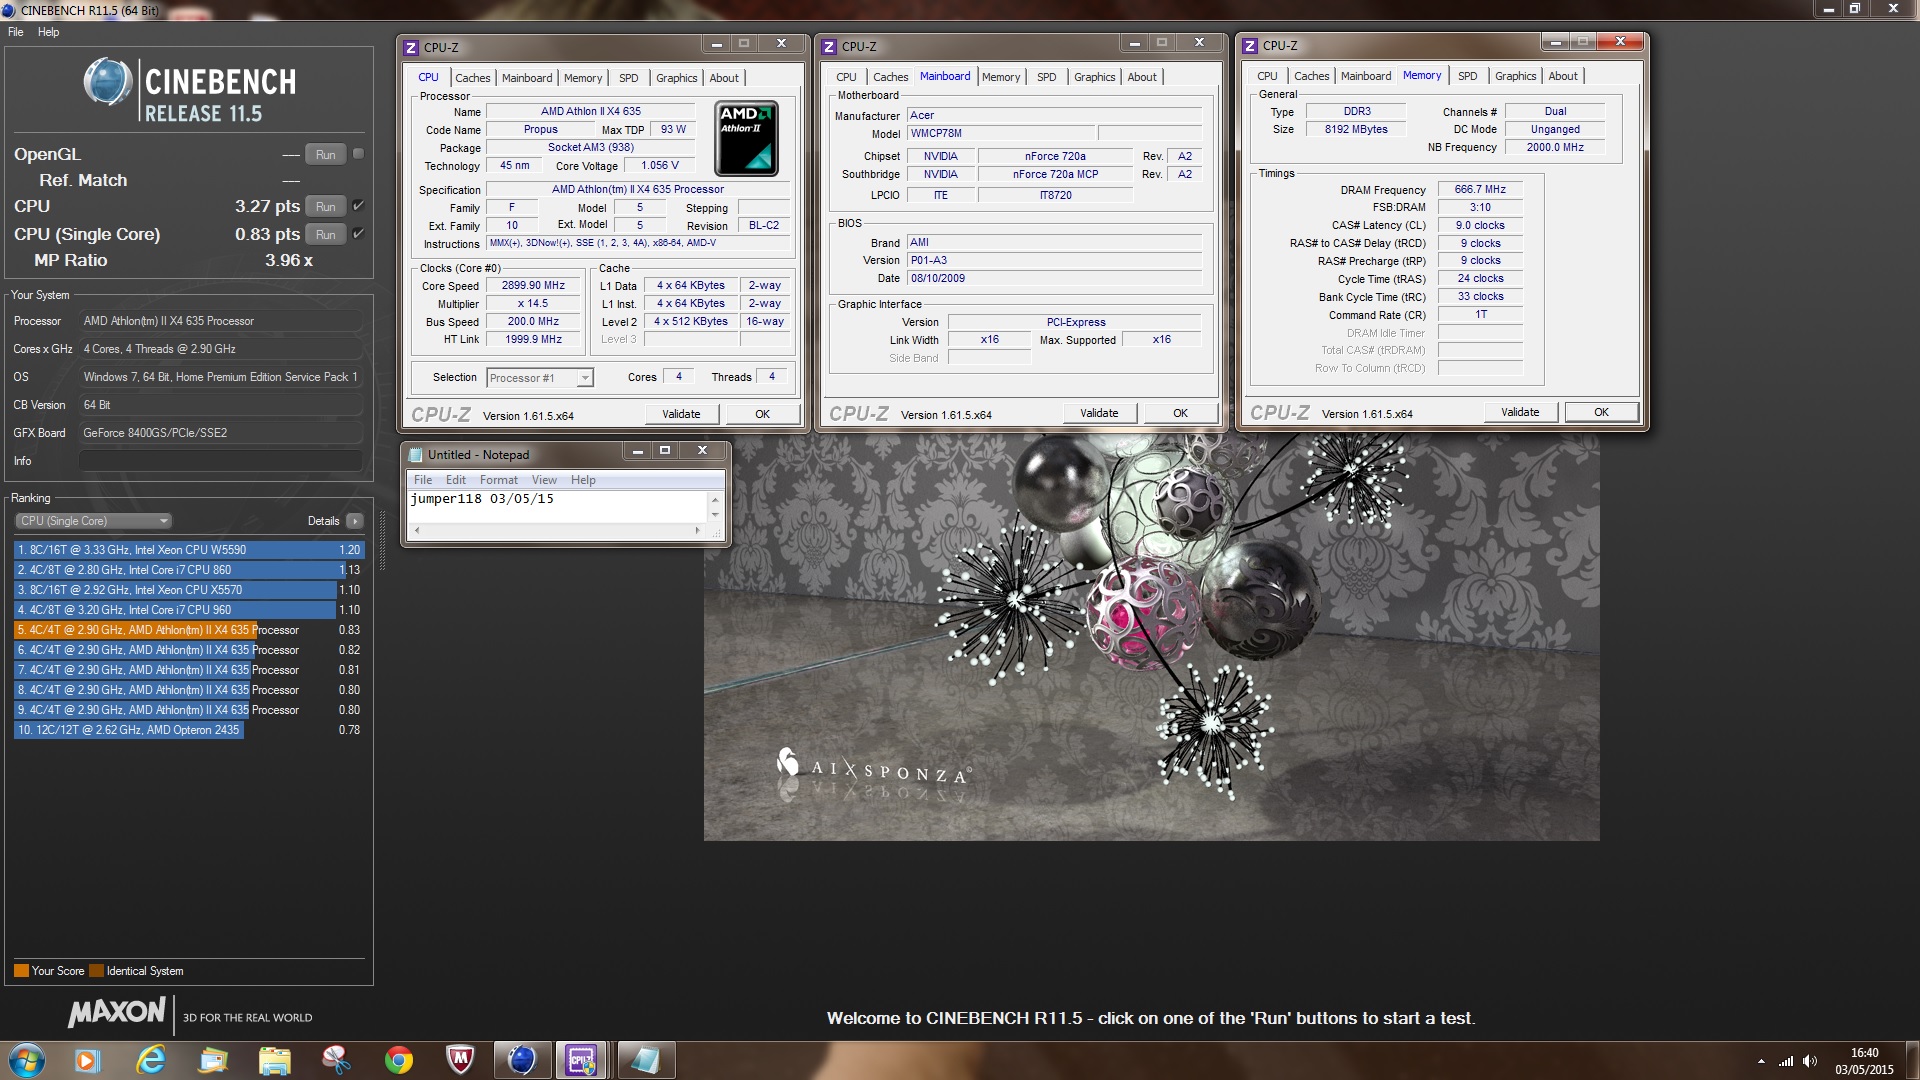Run the OpenGL benchmark
The height and width of the screenshot is (1080, 1920).
(x=325, y=155)
